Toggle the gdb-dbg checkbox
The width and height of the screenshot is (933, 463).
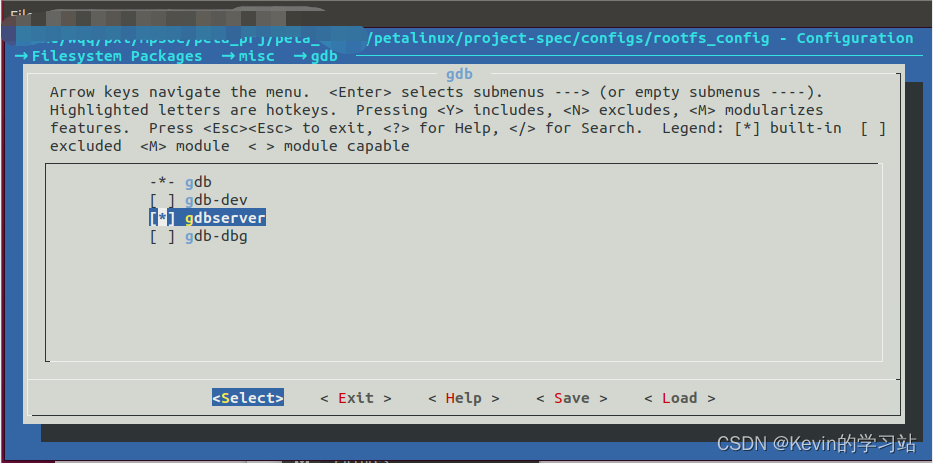162,236
